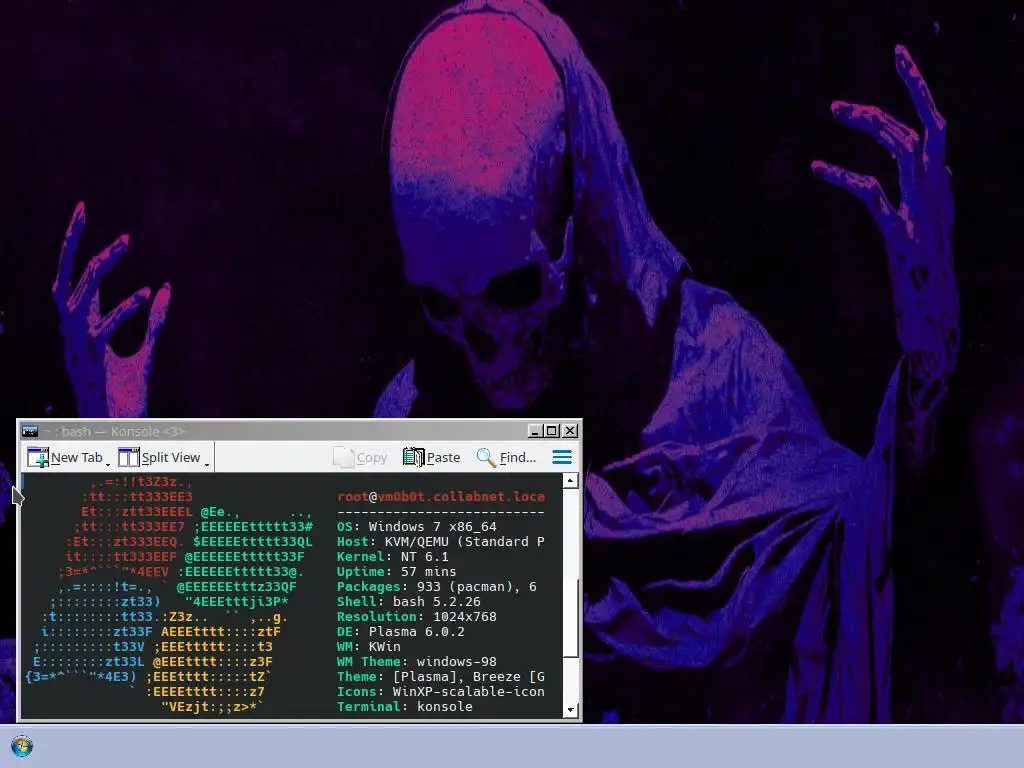Click the "Icons: WinXP-scalable-icon" line
Viewport: 1024px width, 768px height.
tap(441, 692)
